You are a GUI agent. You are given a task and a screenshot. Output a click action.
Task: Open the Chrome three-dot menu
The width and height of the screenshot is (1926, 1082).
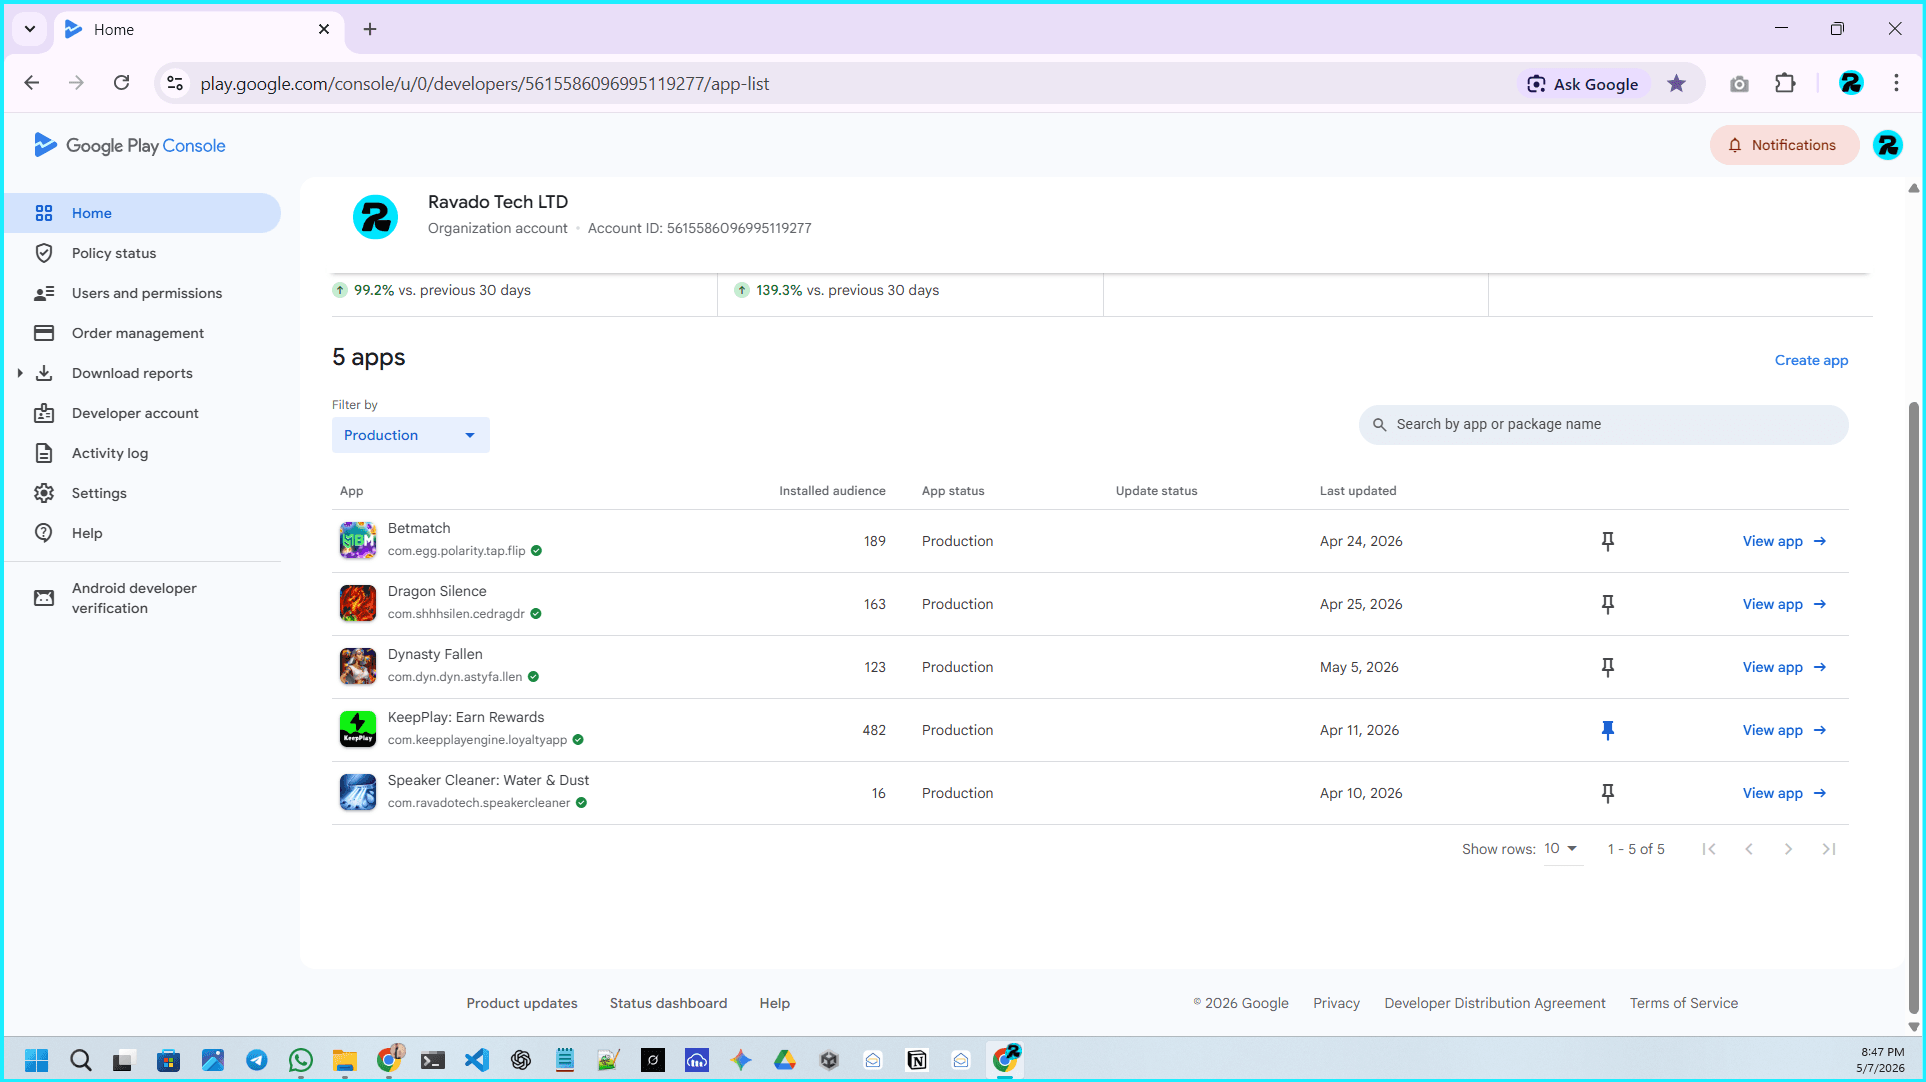1896,84
